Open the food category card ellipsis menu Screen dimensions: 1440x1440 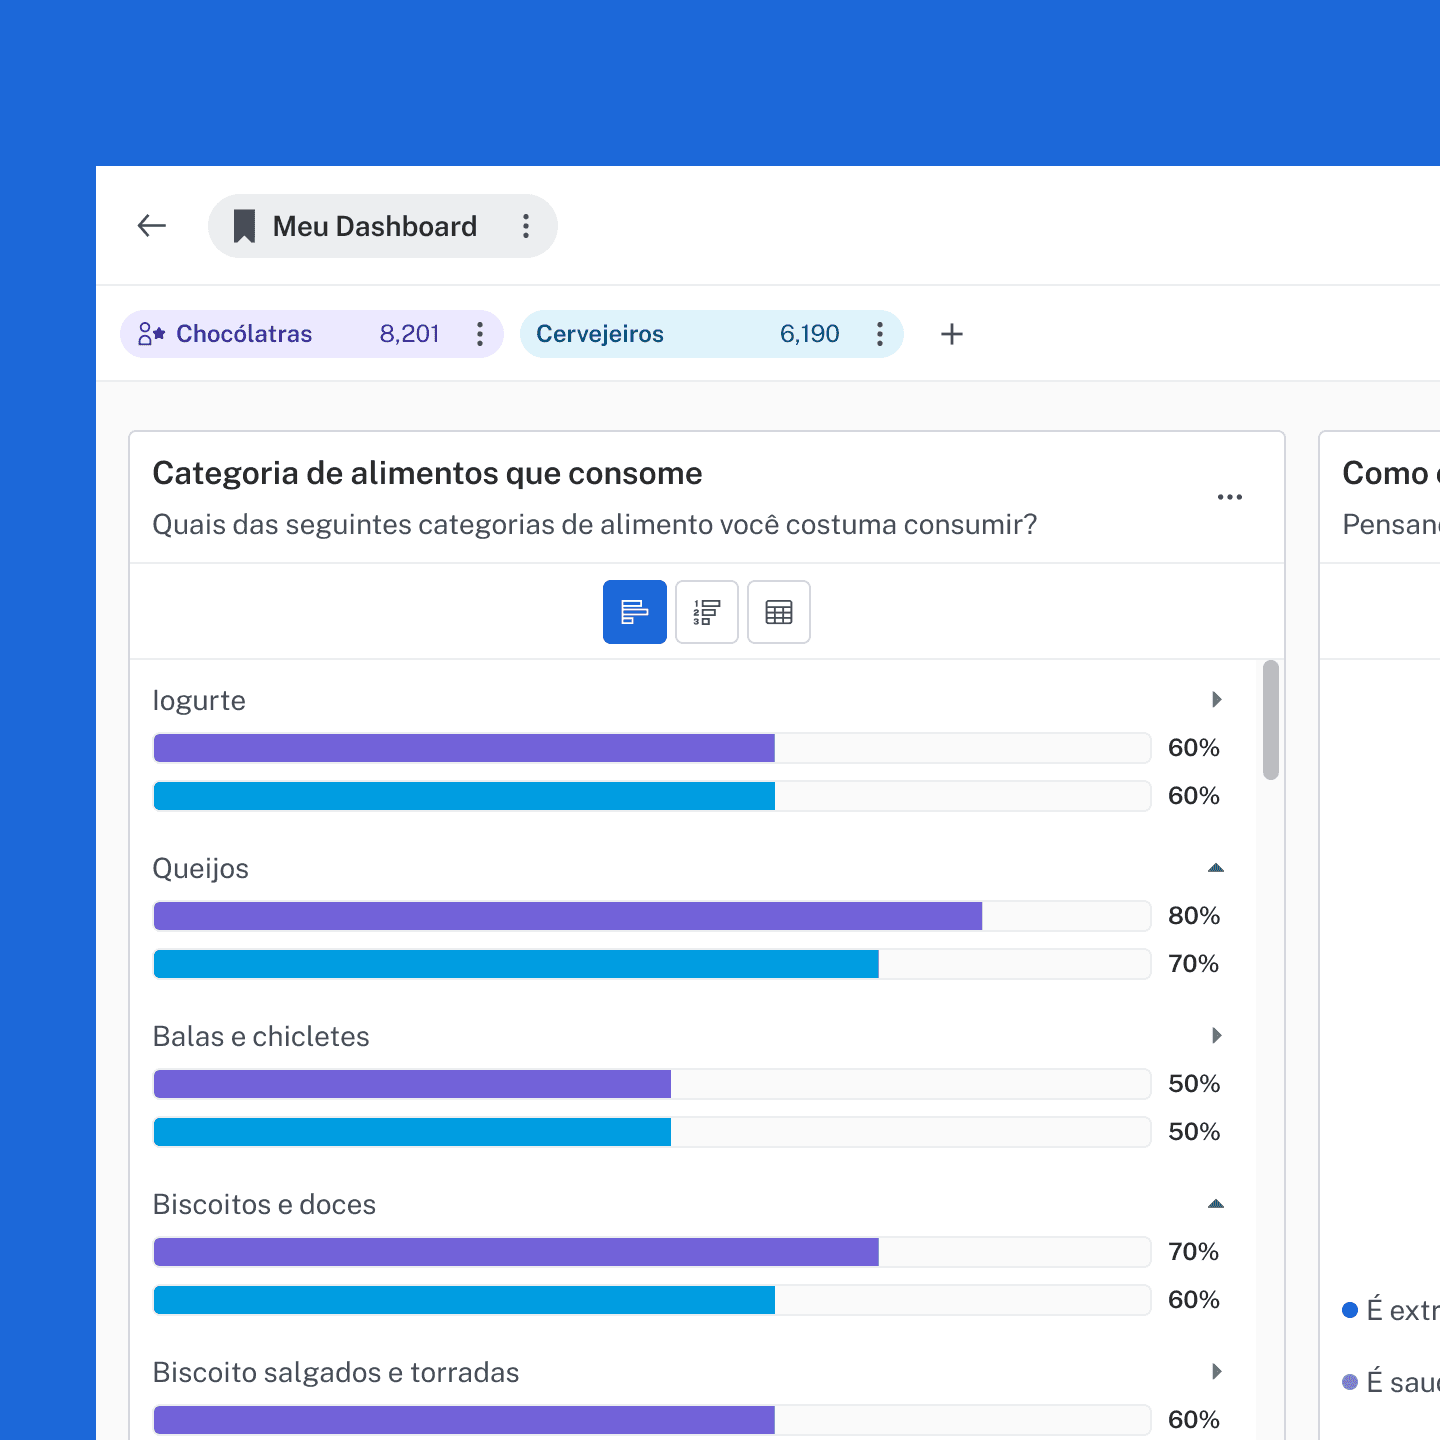pyautogui.click(x=1230, y=497)
